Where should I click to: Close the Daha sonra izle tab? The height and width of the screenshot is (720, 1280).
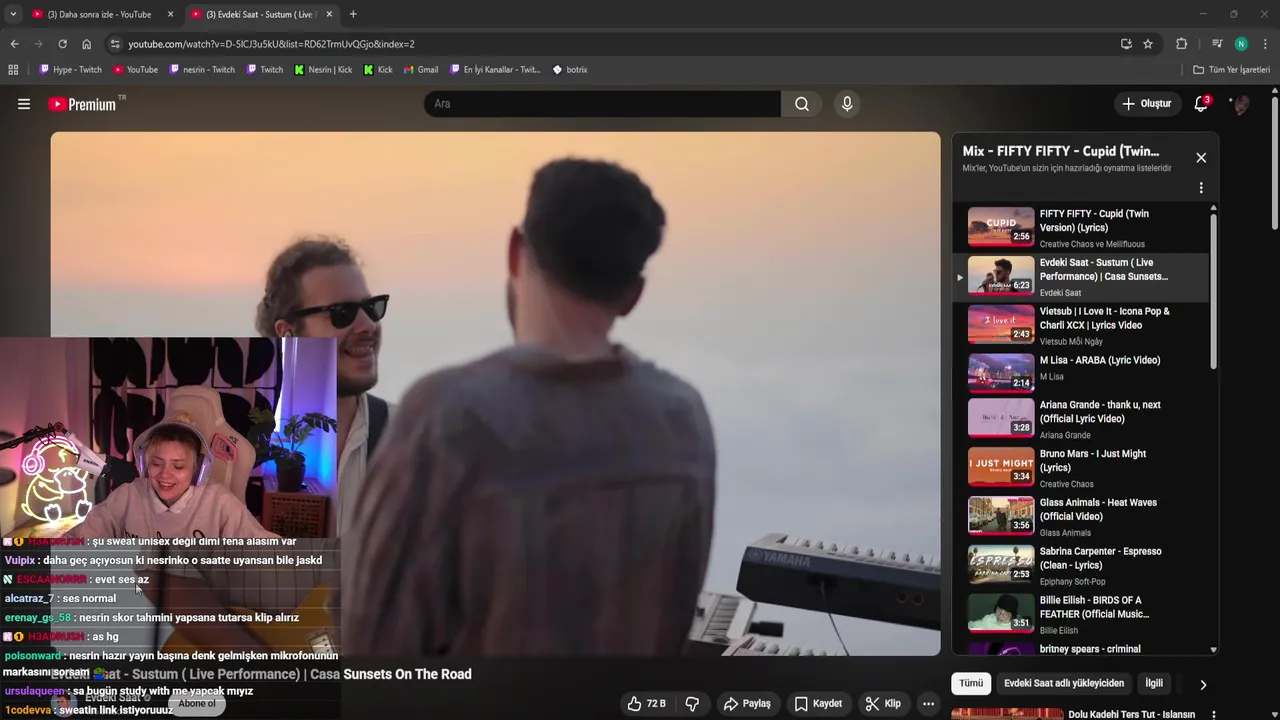tap(170, 14)
